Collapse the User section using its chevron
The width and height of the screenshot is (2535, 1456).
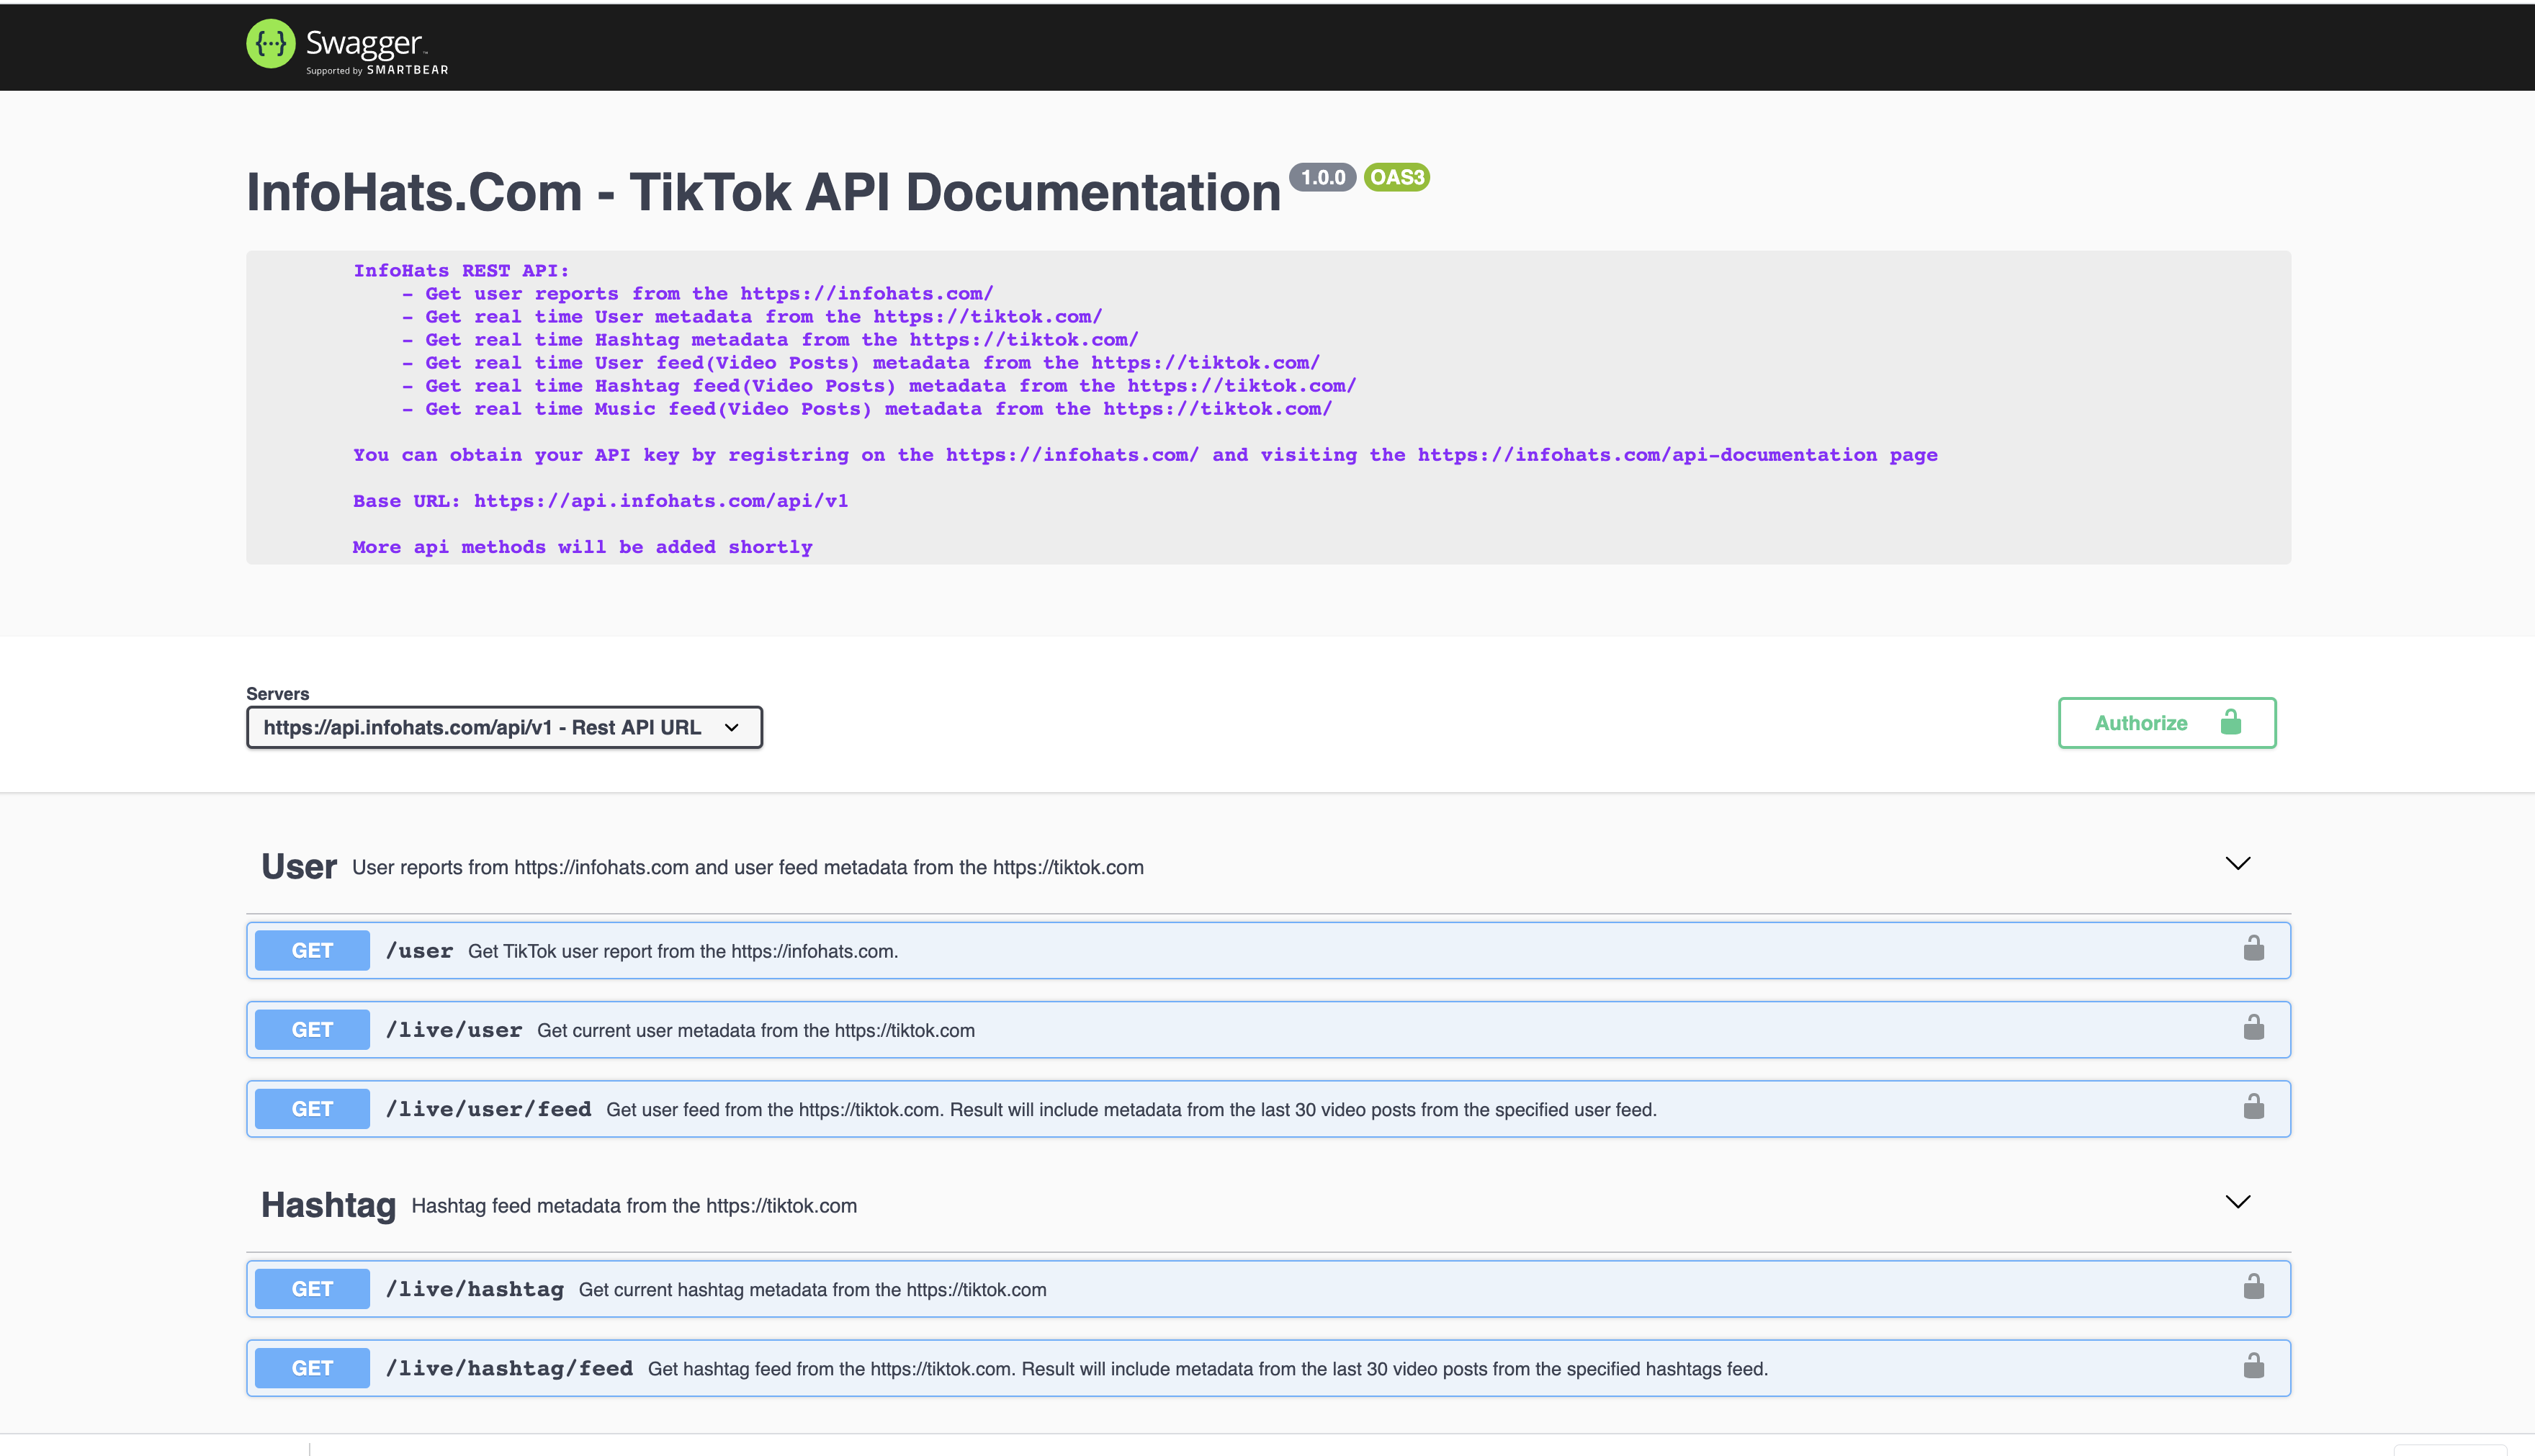point(2239,863)
